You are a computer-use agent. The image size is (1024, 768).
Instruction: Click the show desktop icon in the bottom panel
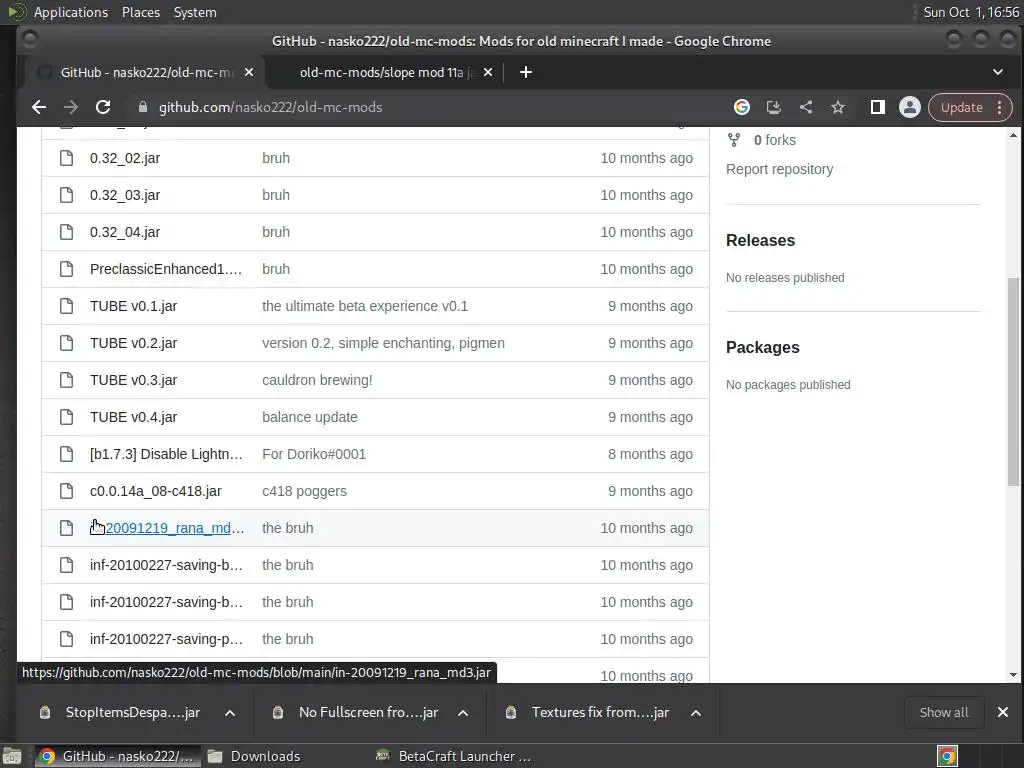click(12, 756)
